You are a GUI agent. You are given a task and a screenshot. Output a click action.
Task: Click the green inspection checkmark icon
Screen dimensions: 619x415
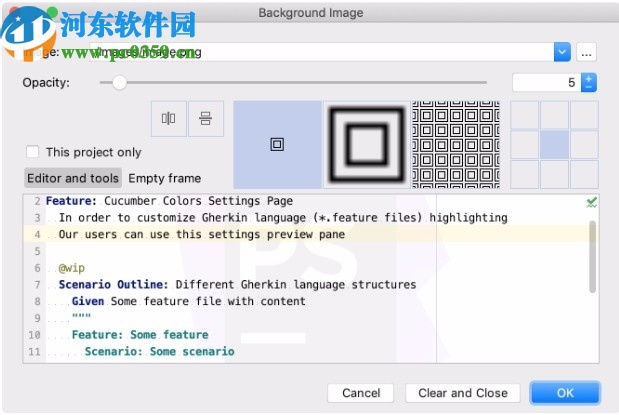[x=591, y=203]
